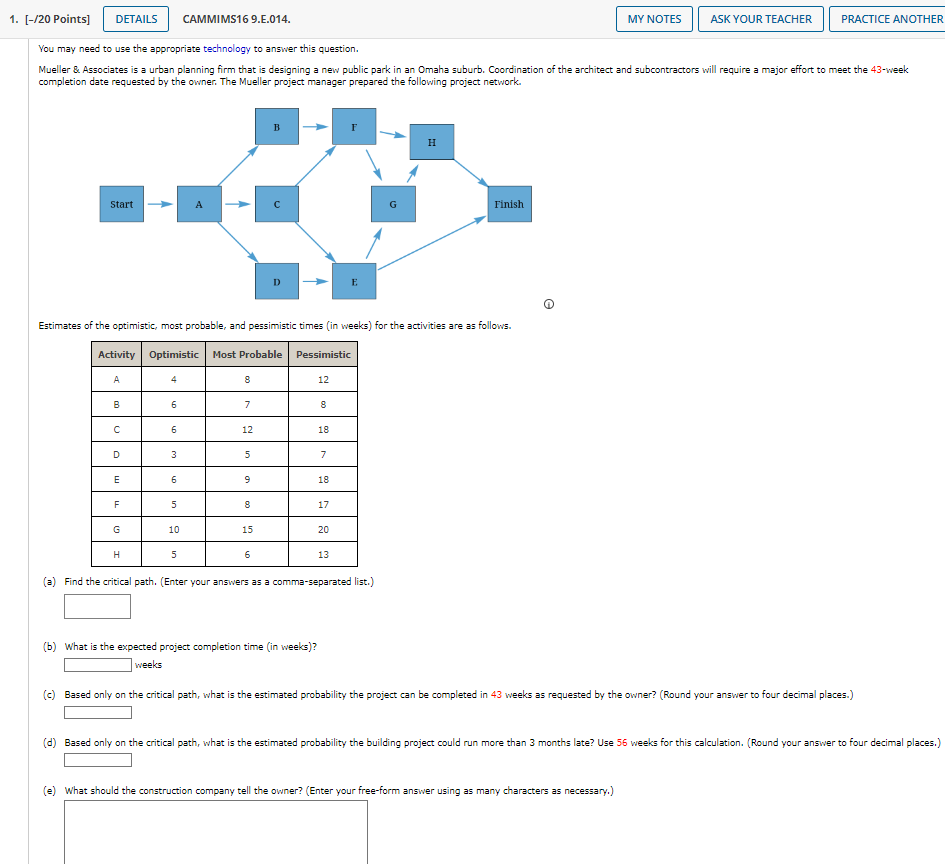Open MY NOTES
This screenshot has width=945, height=864.
[654, 19]
